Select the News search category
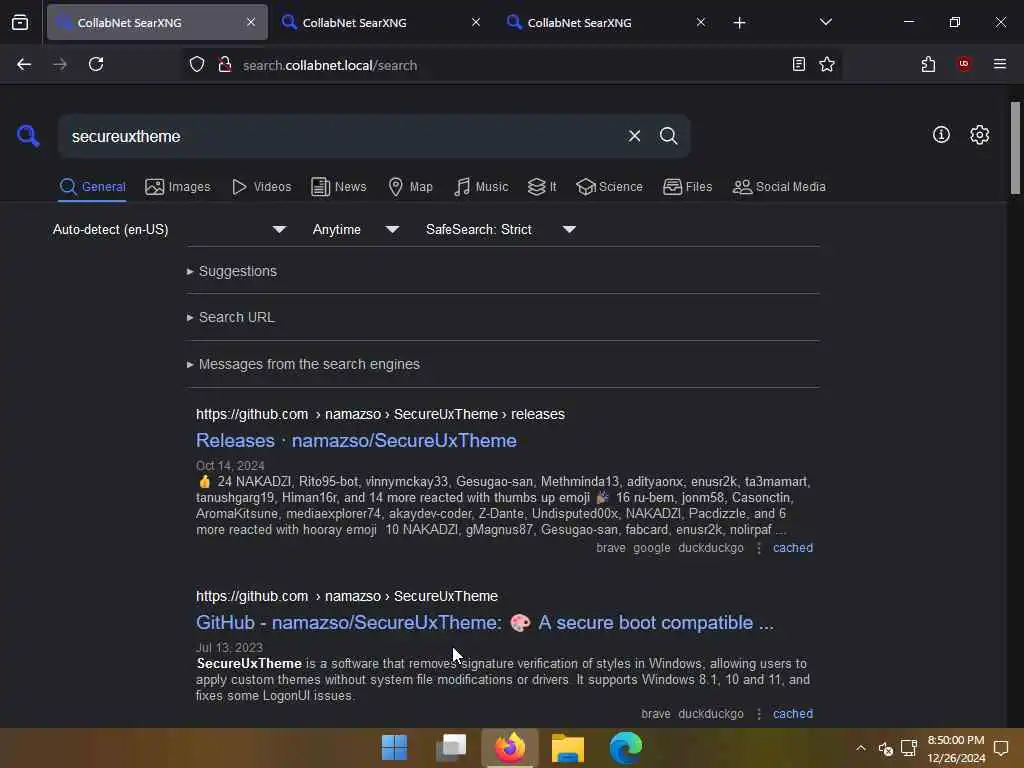 point(338,187)
